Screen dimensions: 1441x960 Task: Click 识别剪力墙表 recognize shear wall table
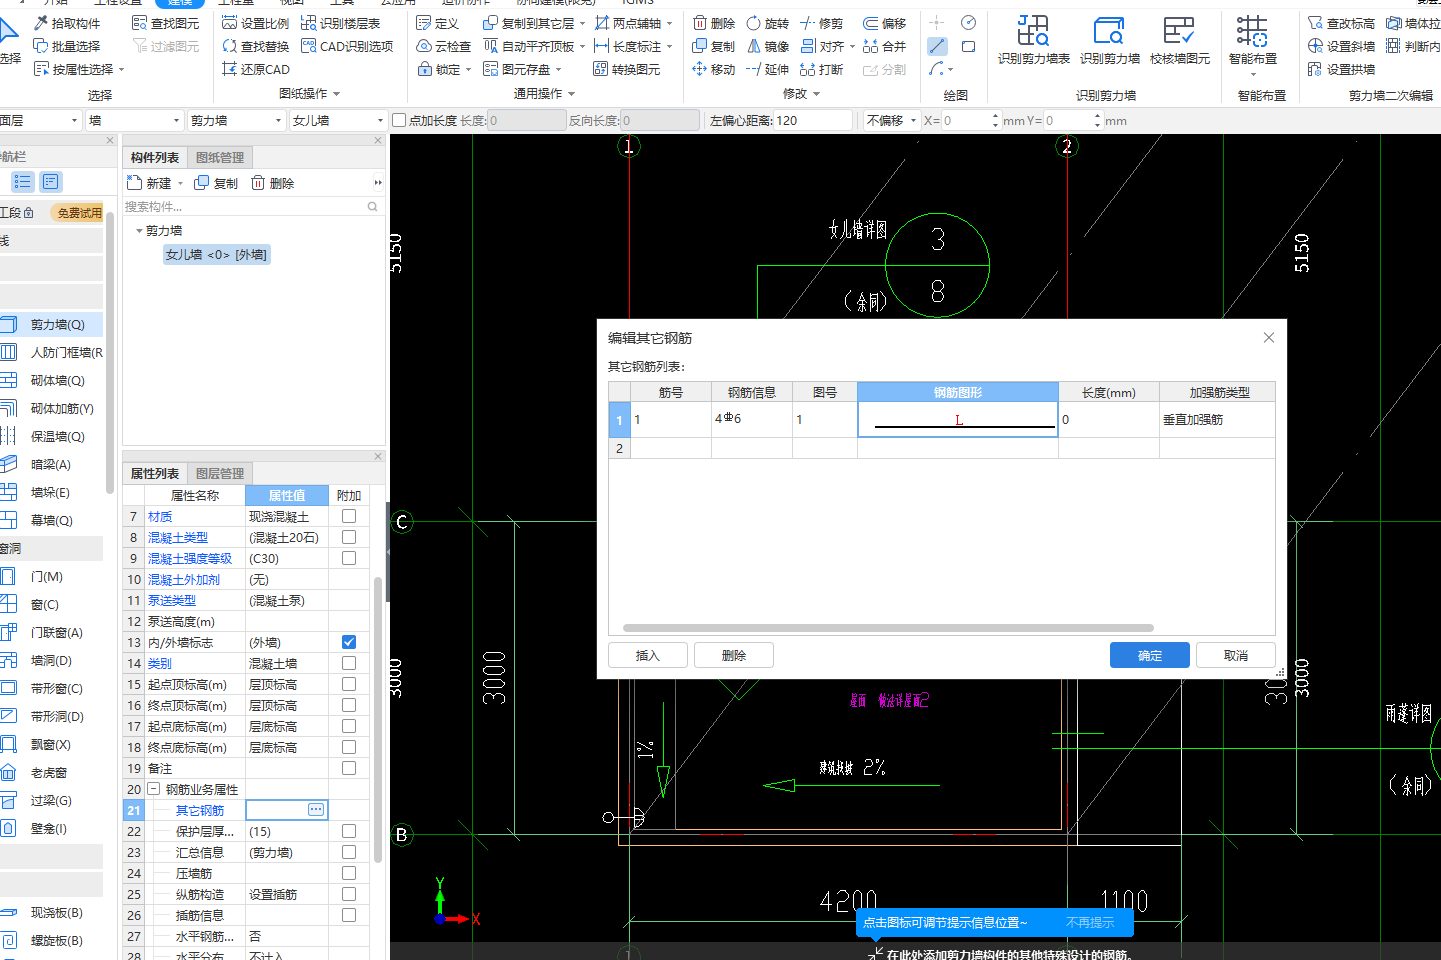[1034, 41]
